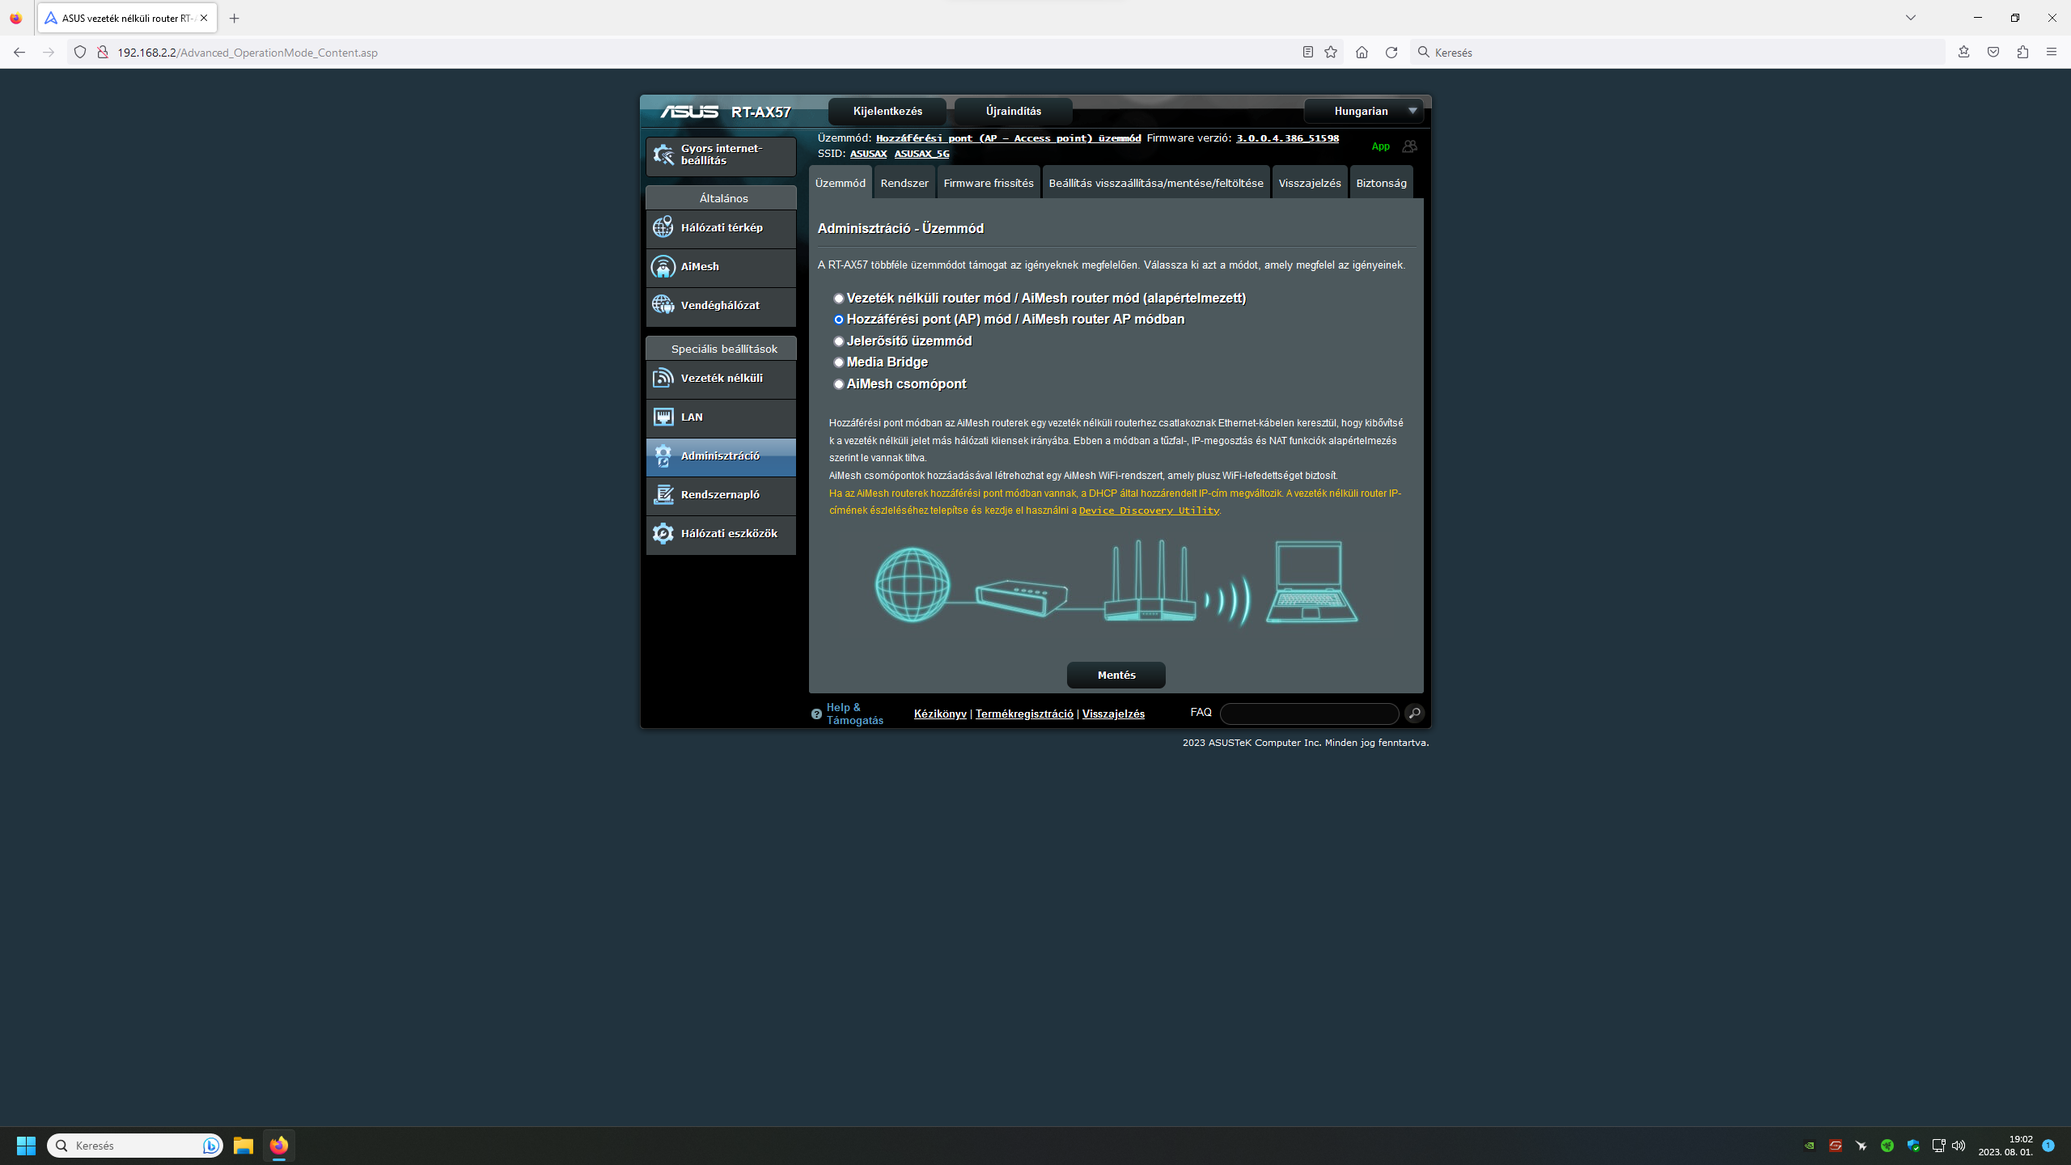Image resolution: width=2071 pixels, height=1165 pixels.
Task: Open the Device Discovery Utility link
Action: tap(1149, 511)
